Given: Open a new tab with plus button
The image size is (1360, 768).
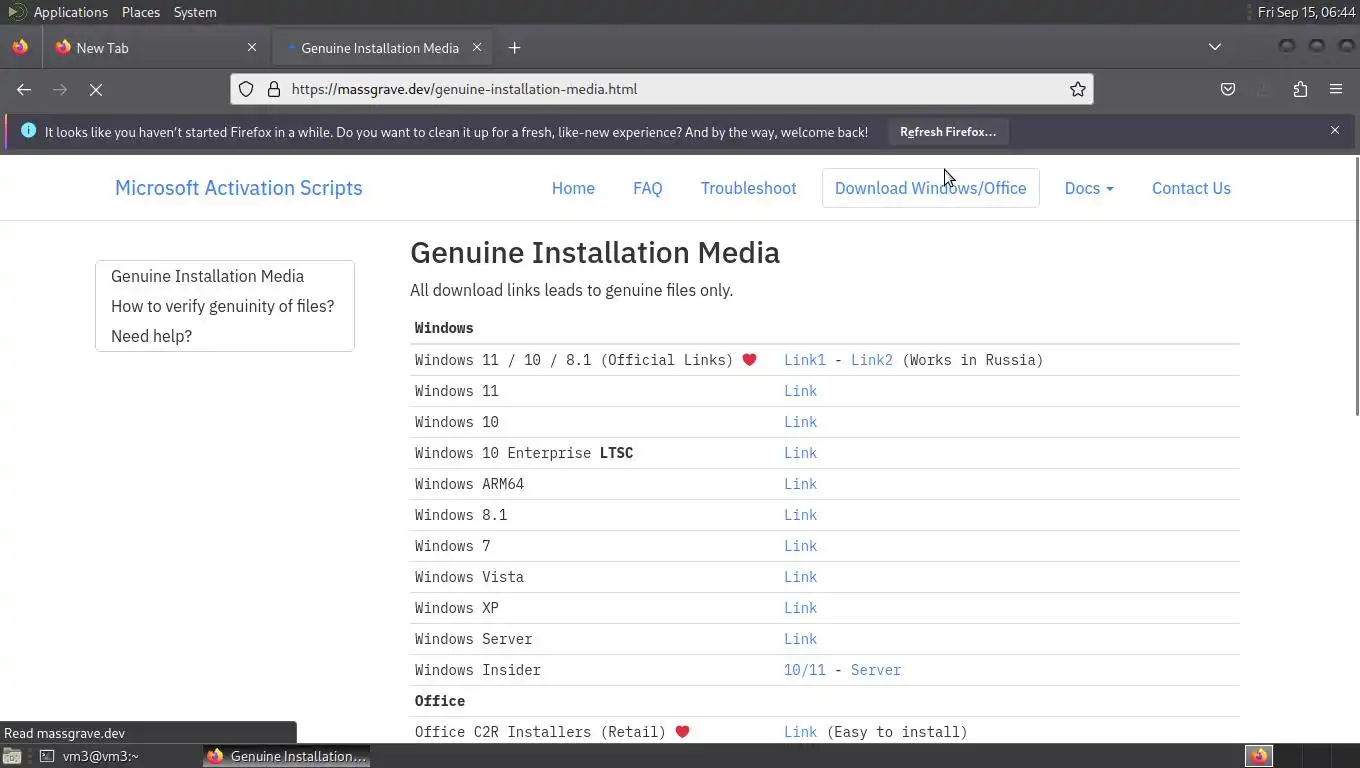Looking at the screenshot, I should pos(514,47).
